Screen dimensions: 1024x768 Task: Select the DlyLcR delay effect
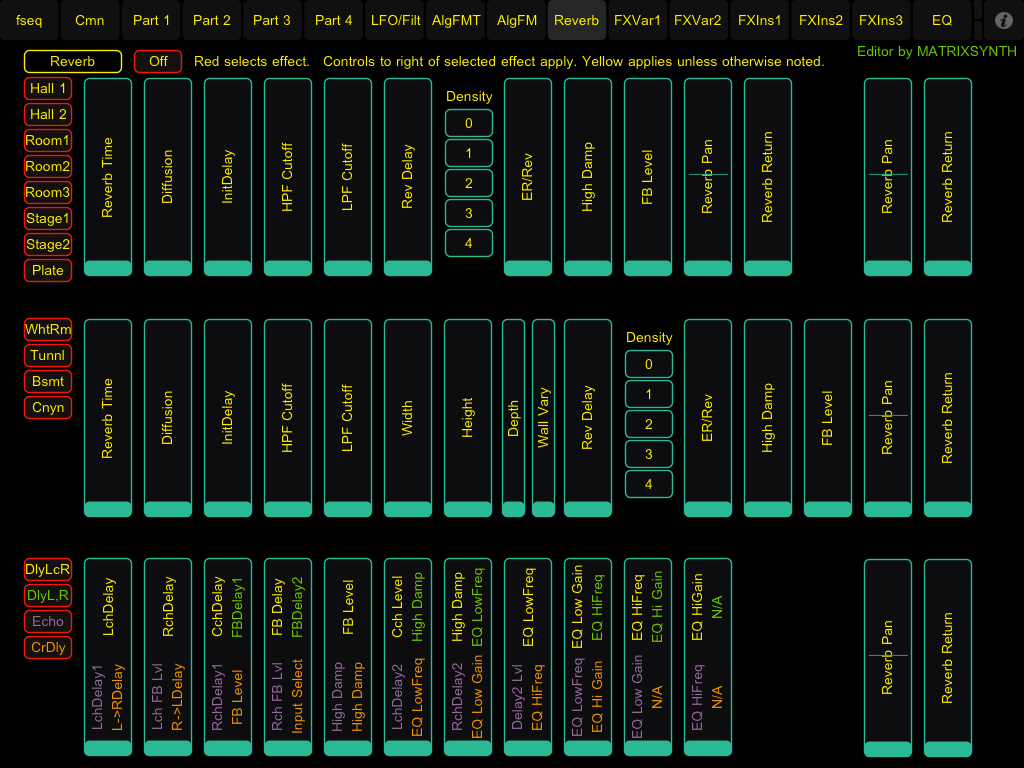(x=48, y=570)
